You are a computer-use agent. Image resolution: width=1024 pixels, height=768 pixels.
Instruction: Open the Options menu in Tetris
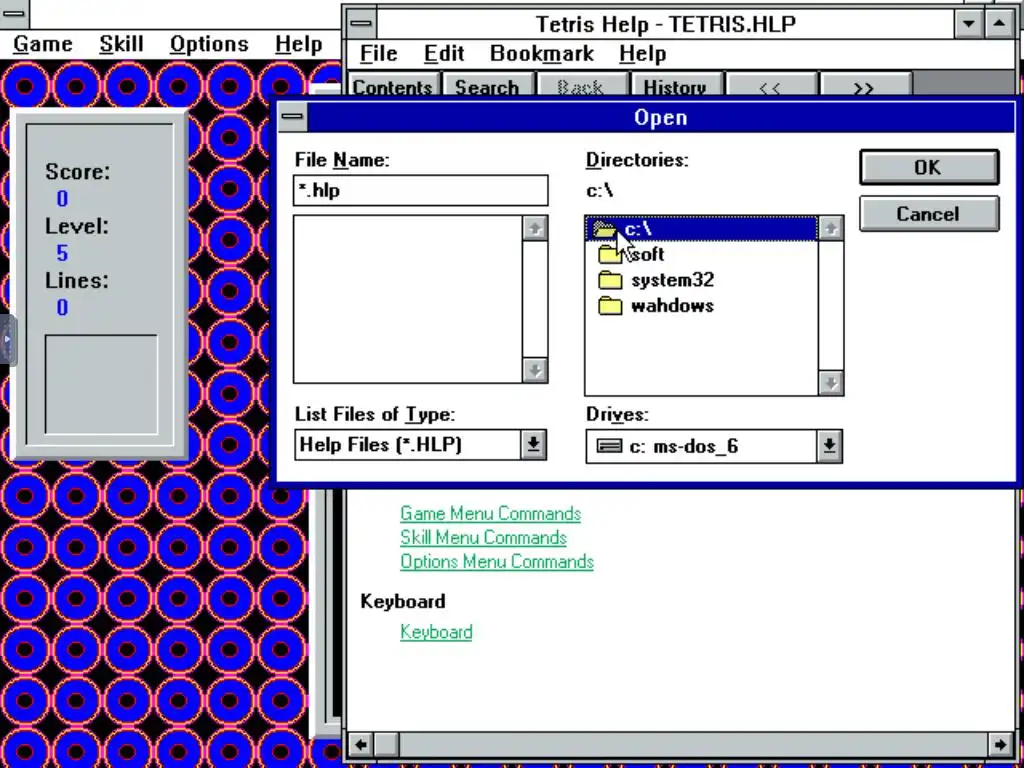[209, 44]
